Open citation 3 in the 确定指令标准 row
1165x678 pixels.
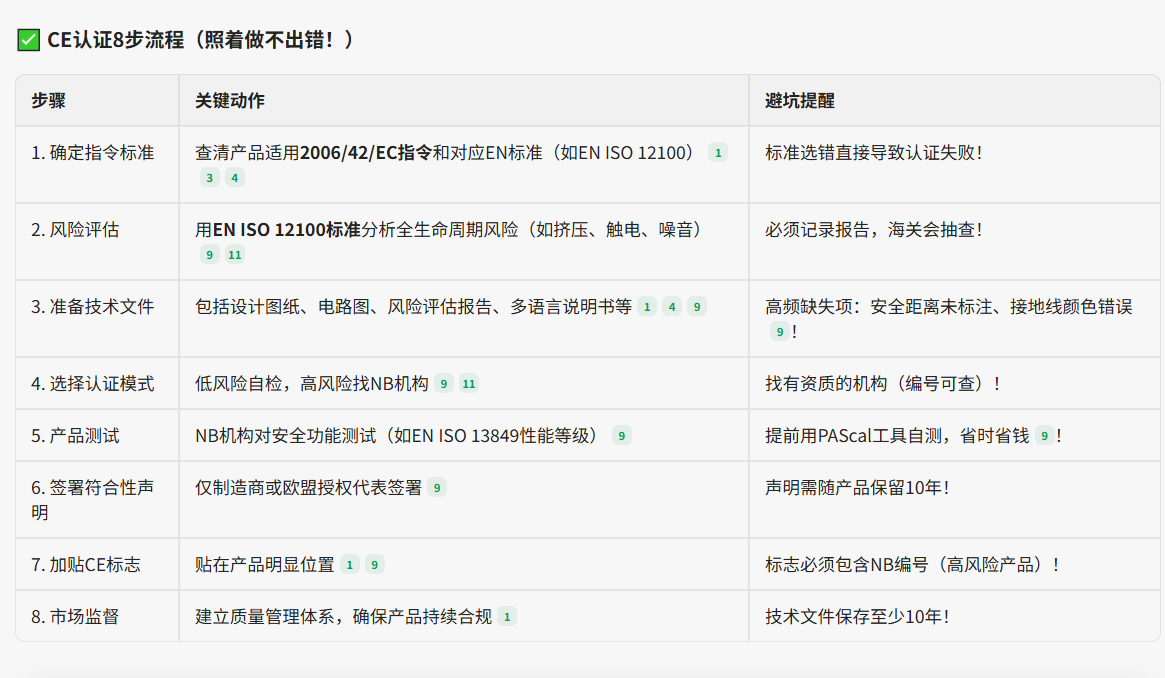pyautogui.click(x=209, y=178)
